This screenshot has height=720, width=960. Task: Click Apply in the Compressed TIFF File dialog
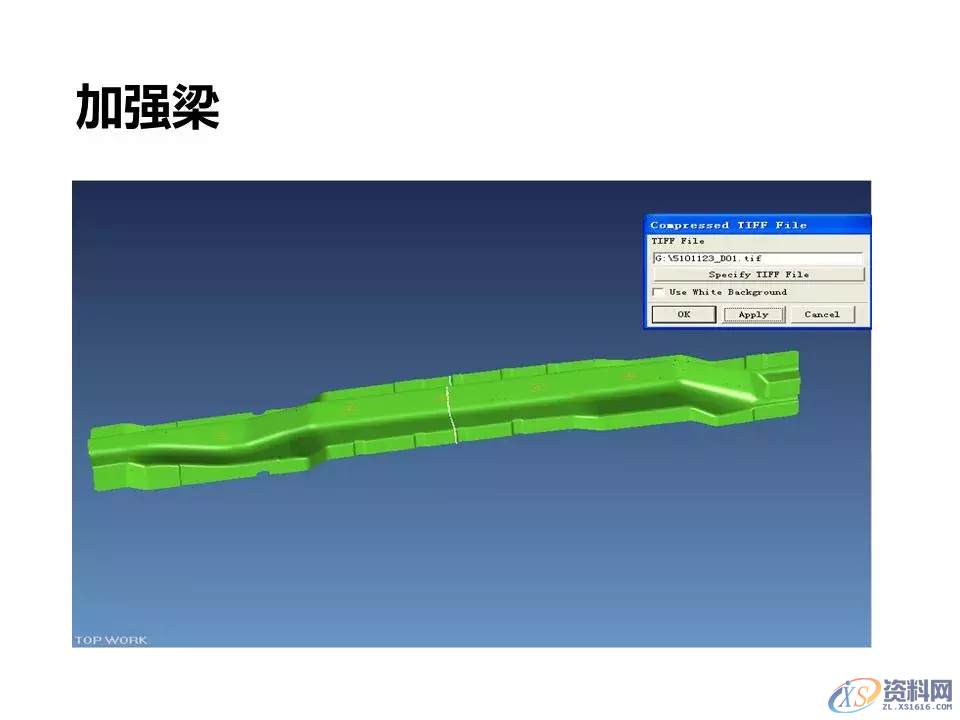(752, 314)
